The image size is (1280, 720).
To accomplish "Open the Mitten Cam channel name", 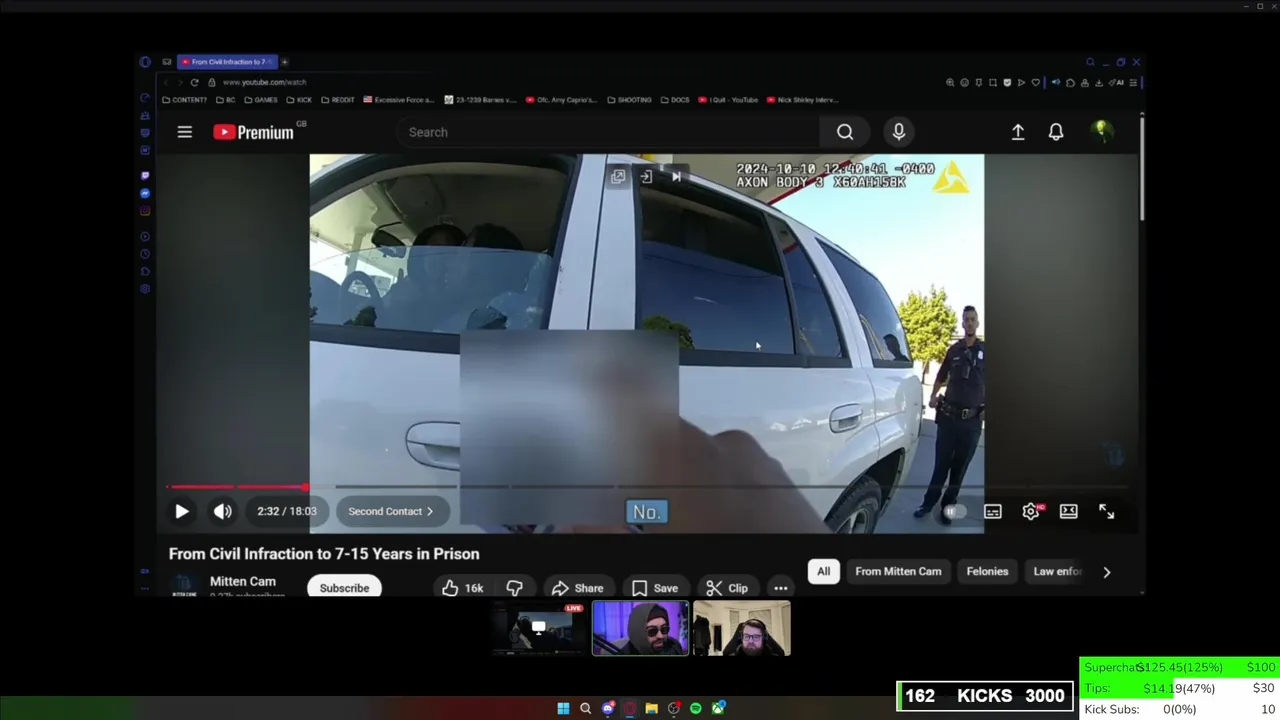I will [x=243, y=581].
